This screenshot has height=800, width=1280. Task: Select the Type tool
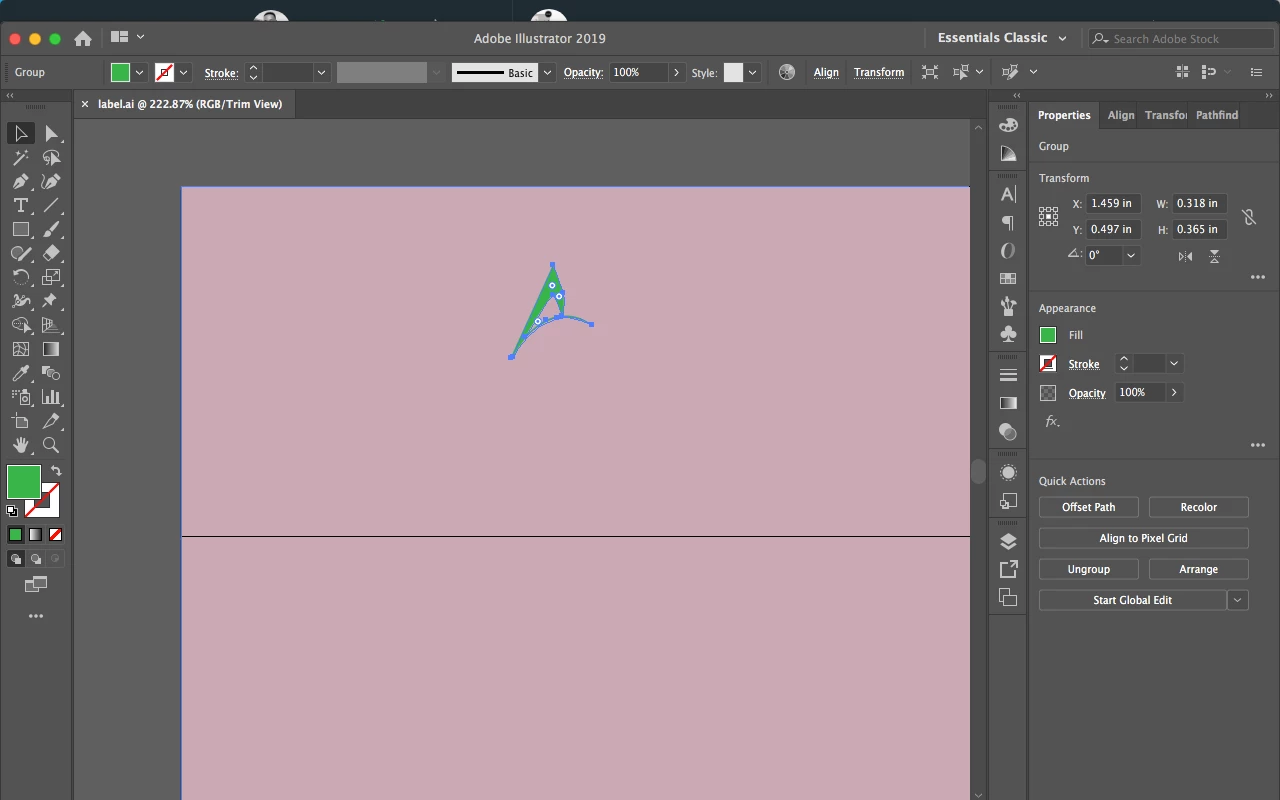20,205
